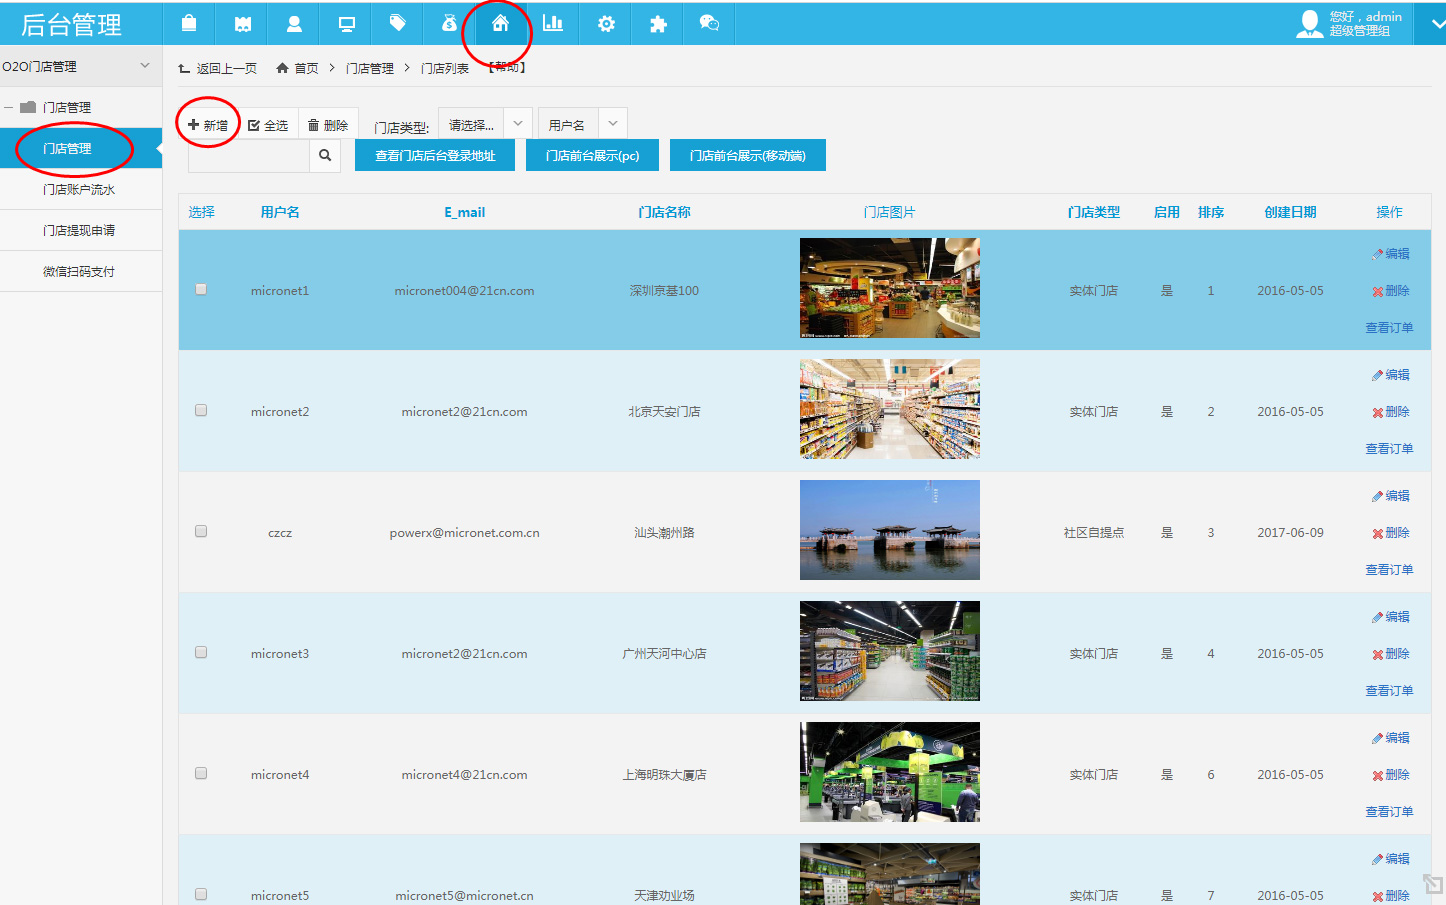Delete the czcz store row

(x=1391, y=533)
